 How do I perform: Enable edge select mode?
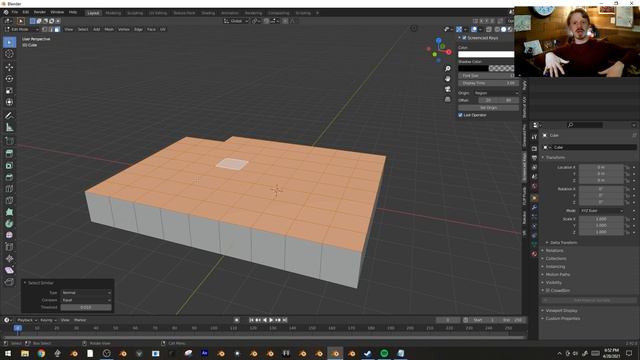(51, 29)
